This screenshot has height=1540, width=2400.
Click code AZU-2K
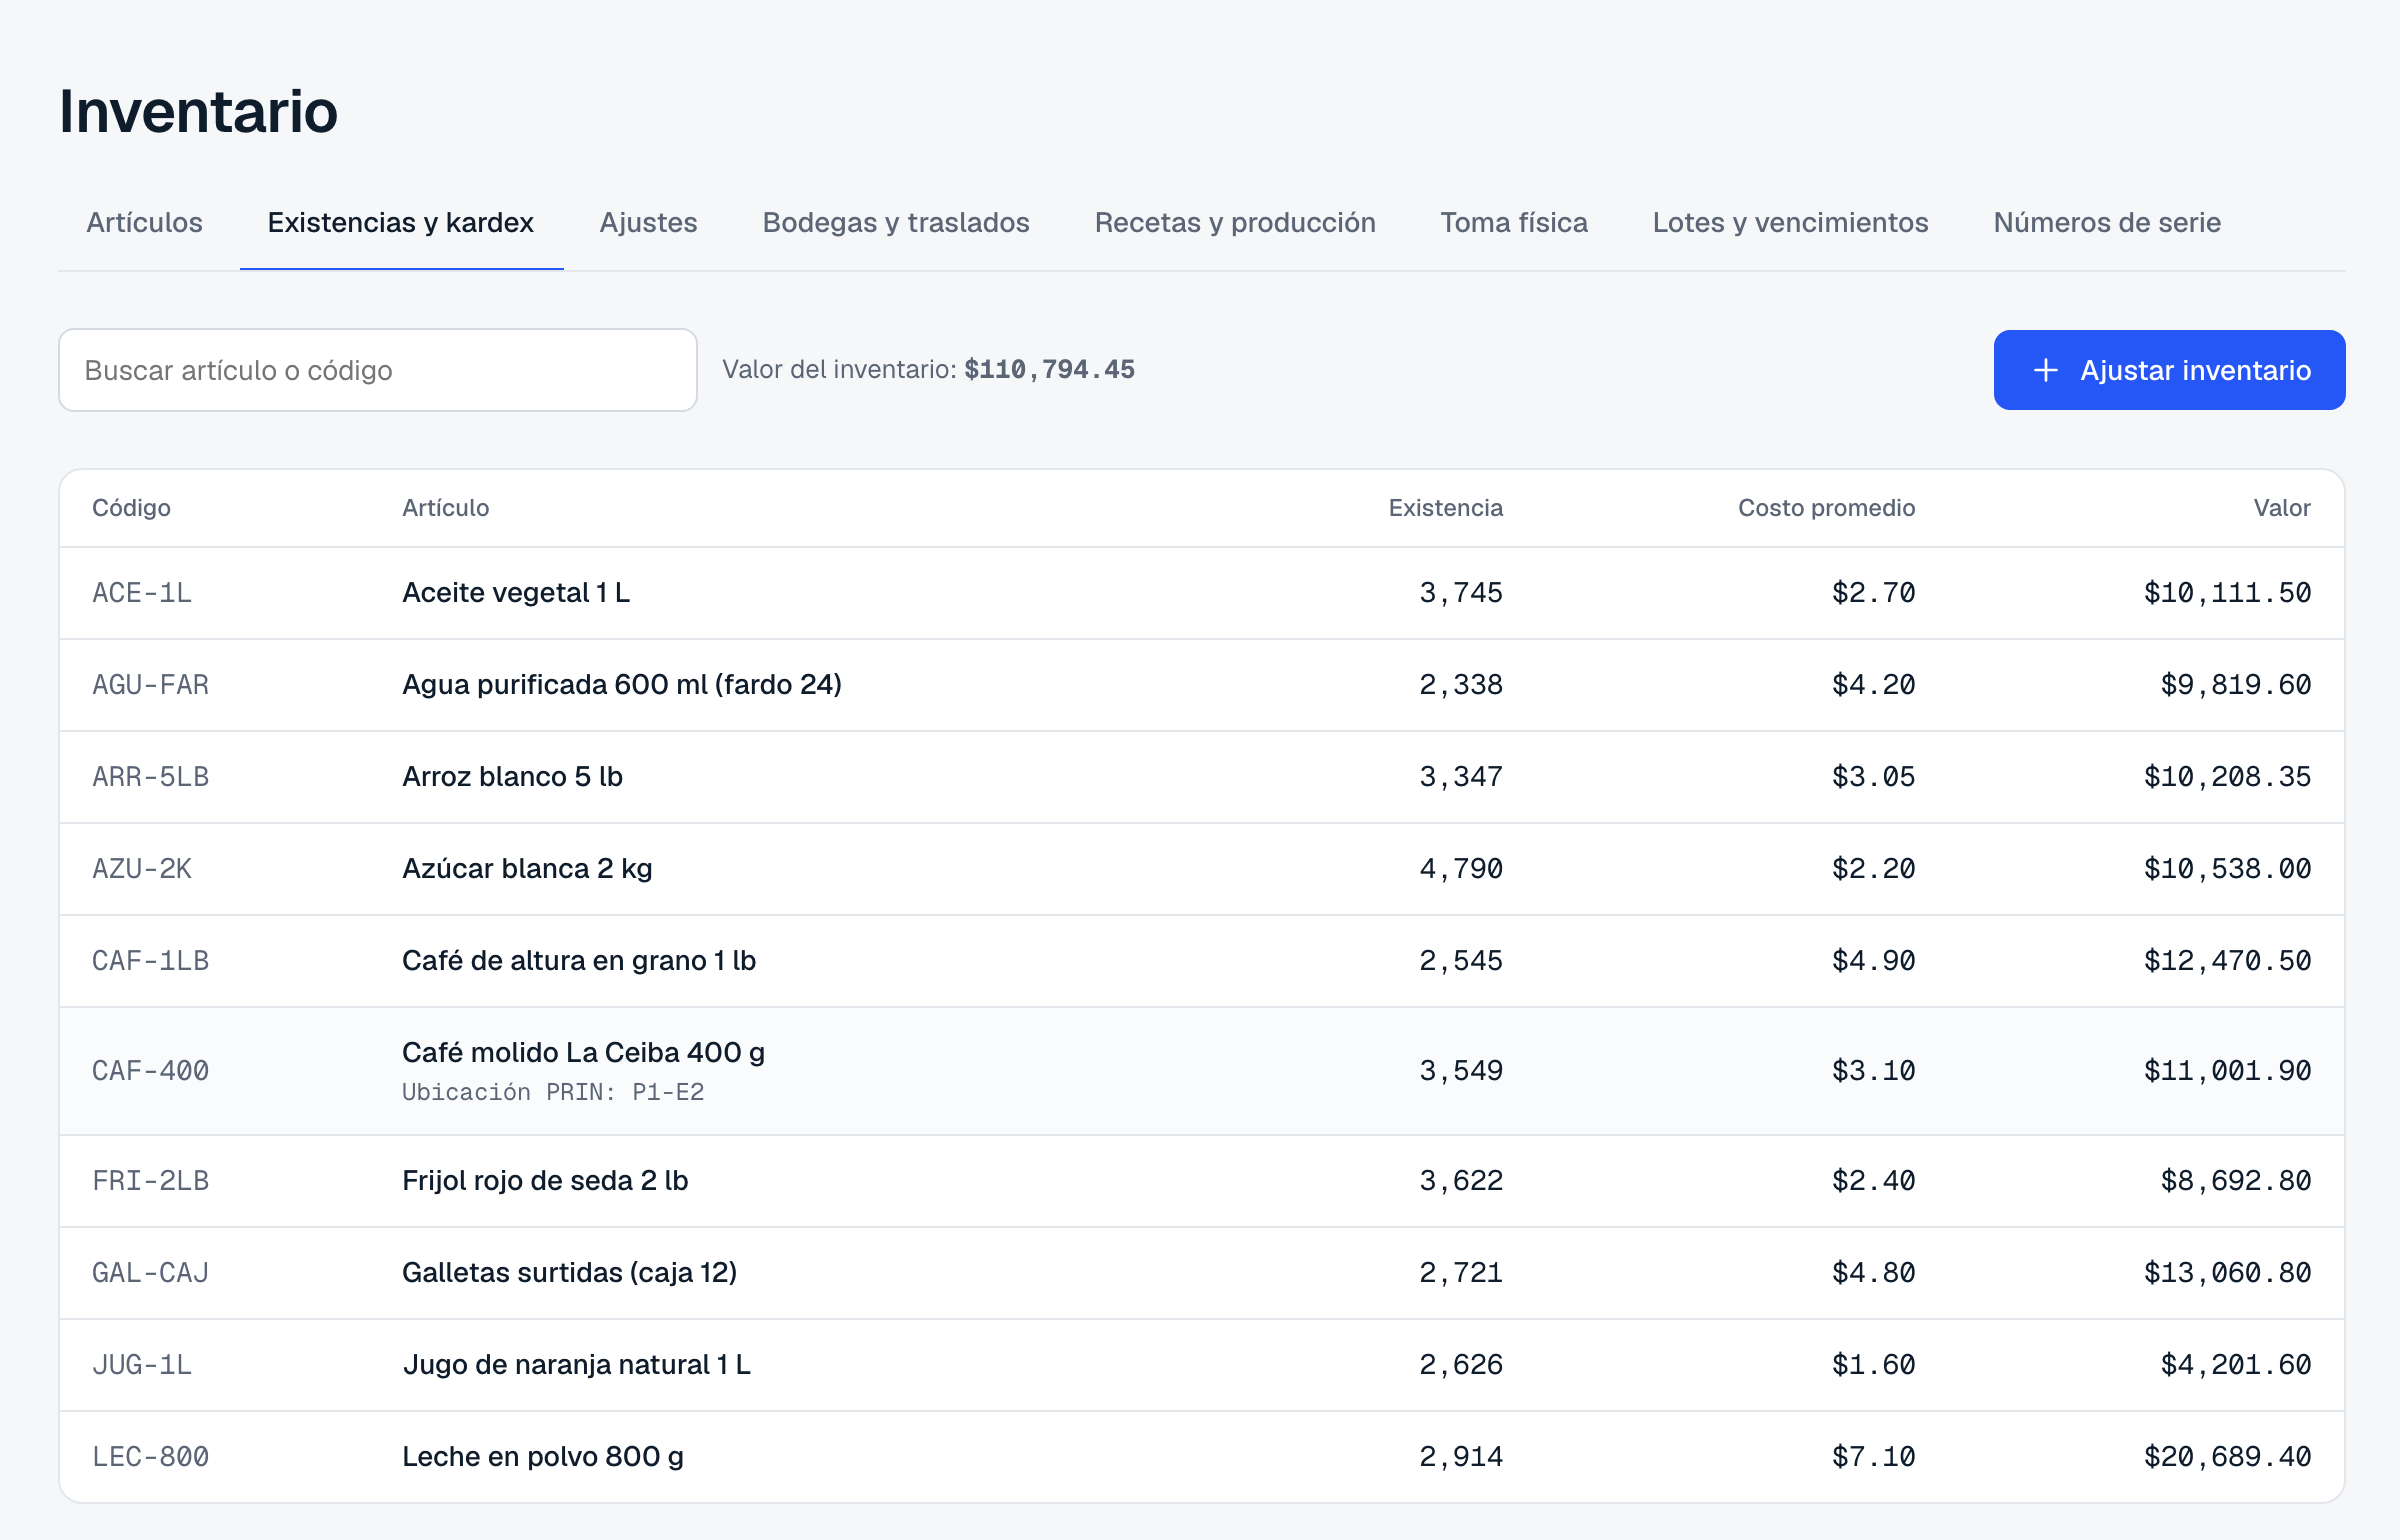(142, 869)
